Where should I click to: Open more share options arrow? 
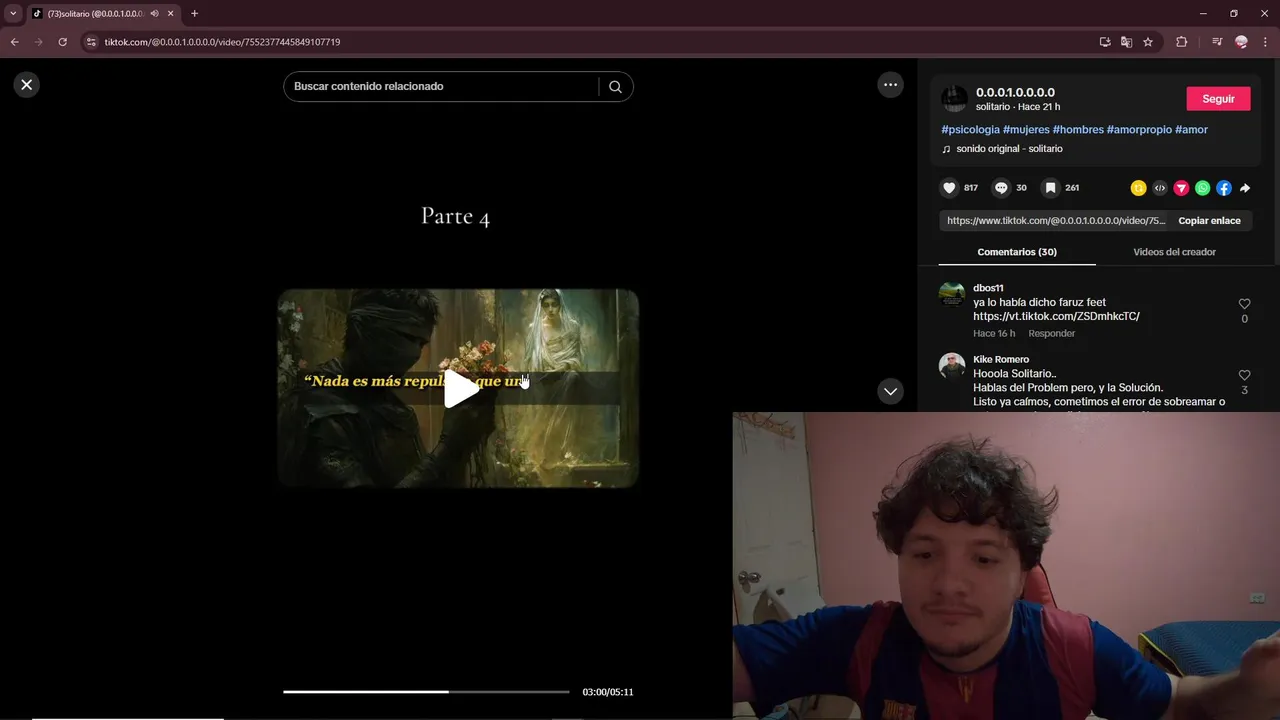pyautogui.click(x=1245, y=188)
